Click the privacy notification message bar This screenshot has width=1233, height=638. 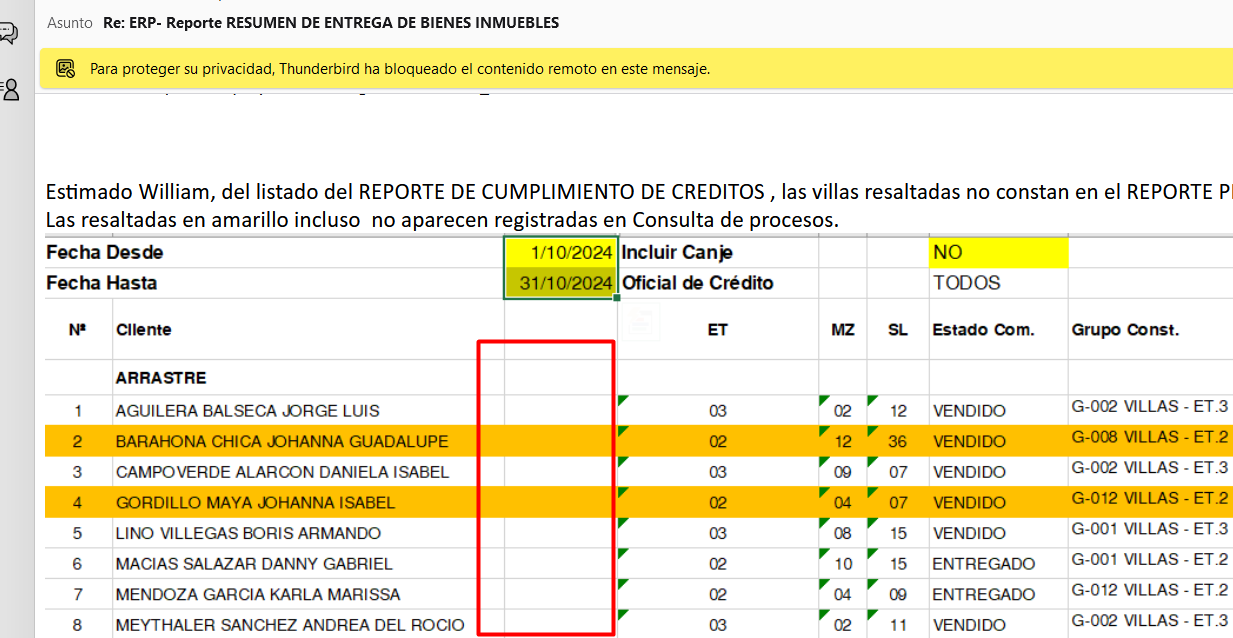(400, 69)
